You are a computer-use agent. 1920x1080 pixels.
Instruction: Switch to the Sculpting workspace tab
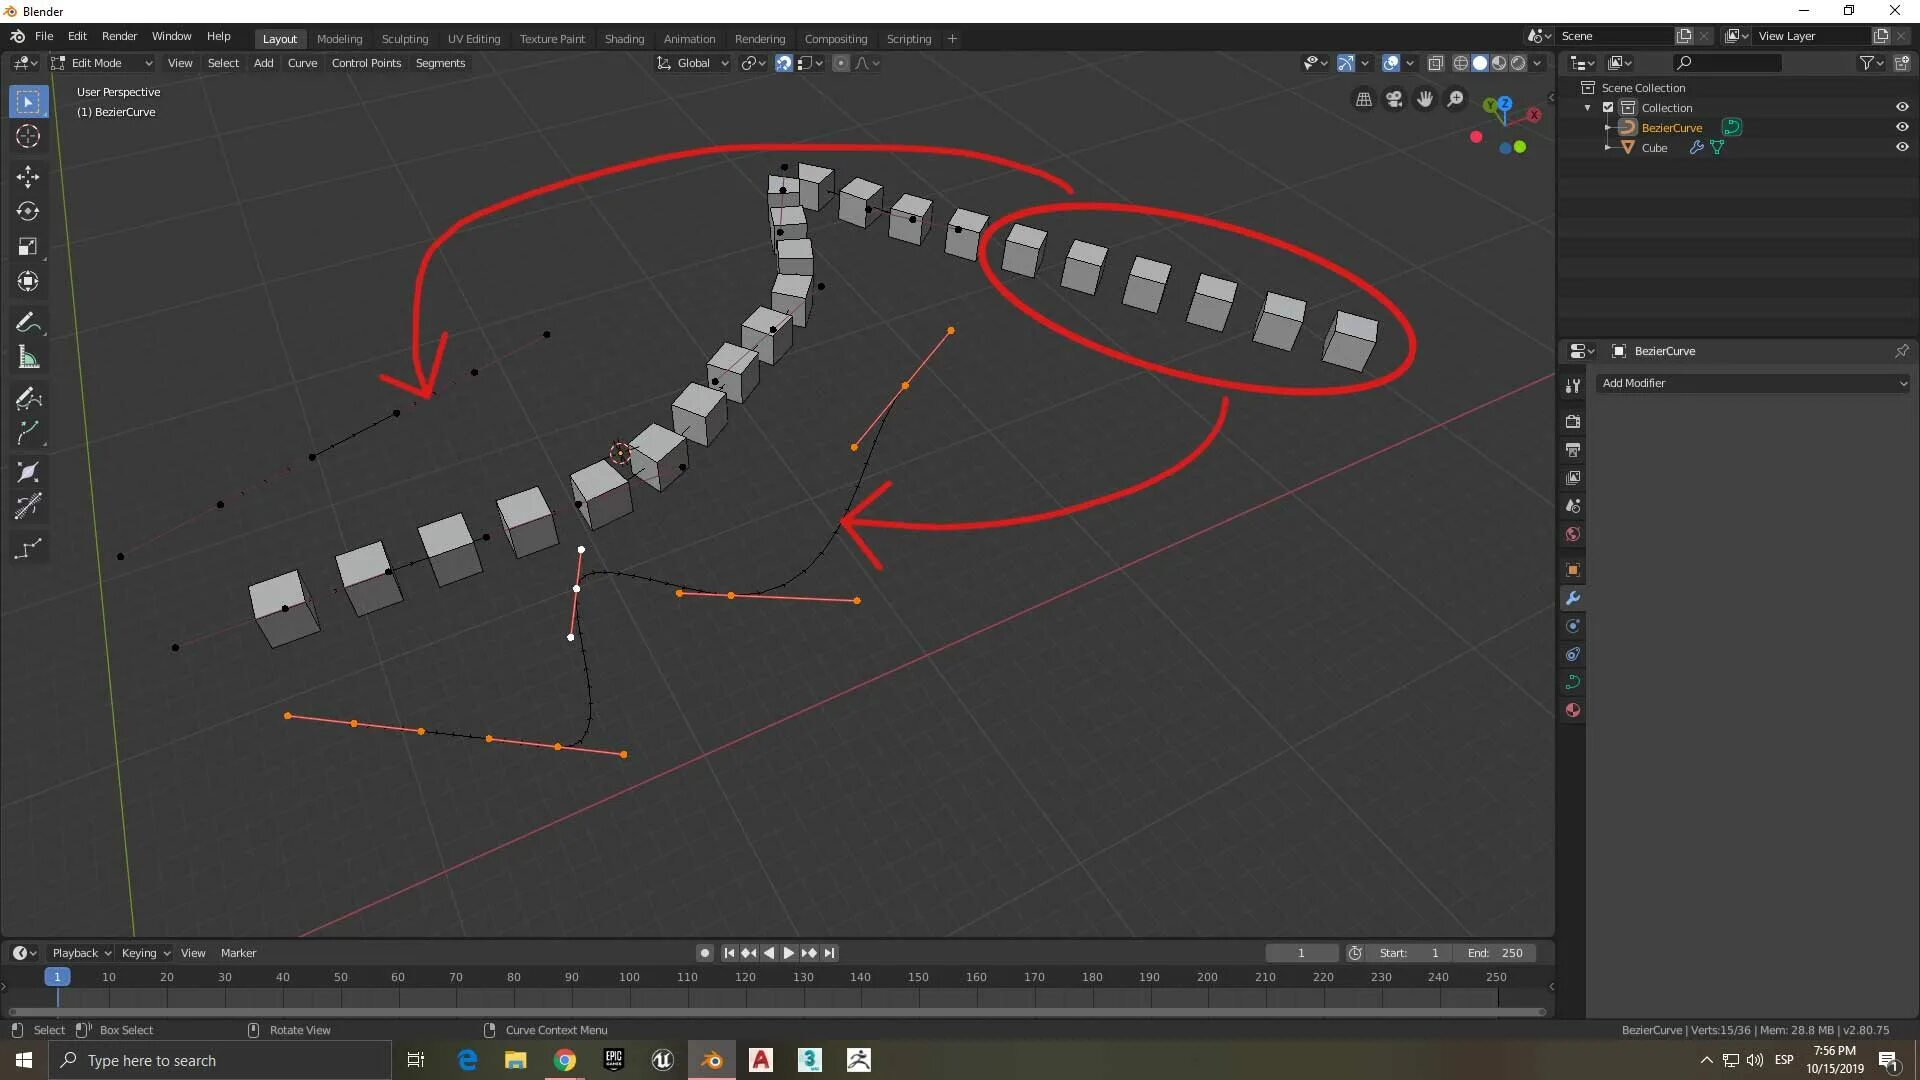(x=404, y=39)
